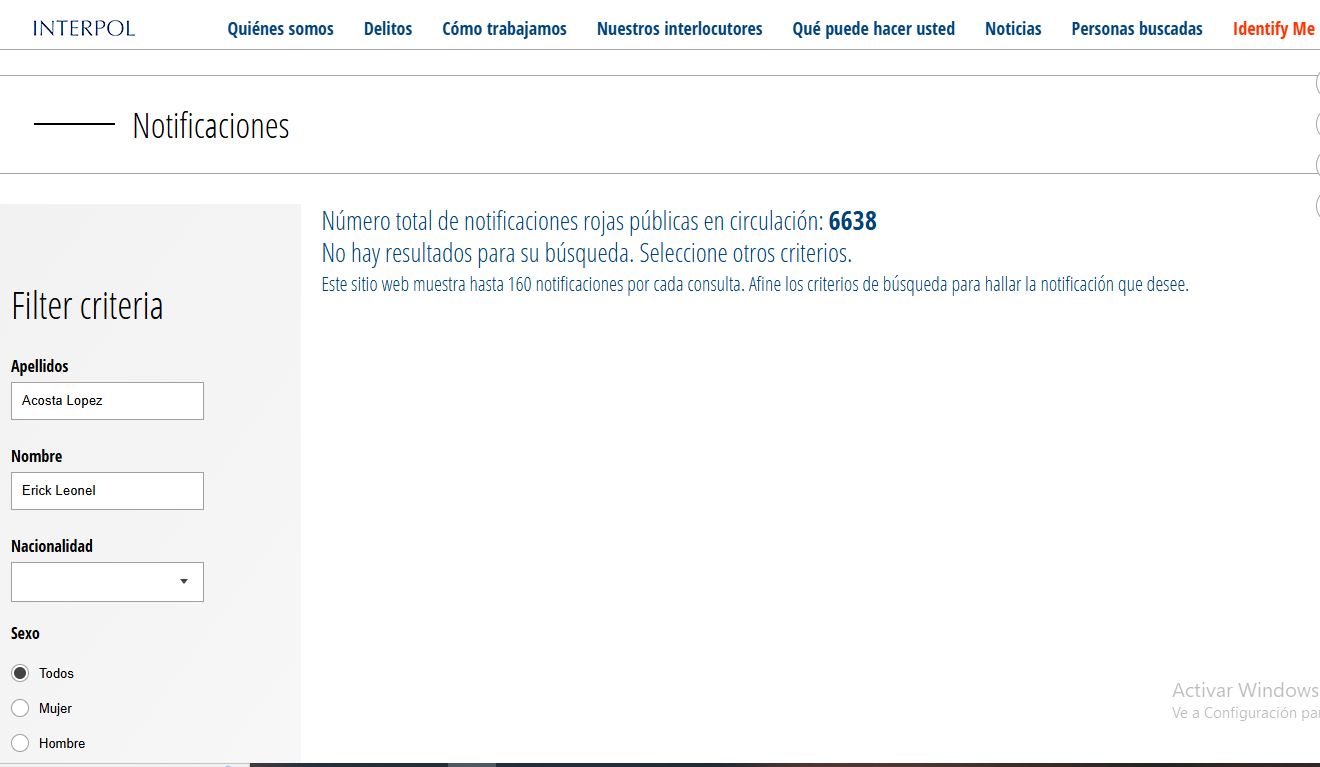Select the Todos sex radio button
The height and width of the screenshot is (767, 1320).
pos(20,673)
